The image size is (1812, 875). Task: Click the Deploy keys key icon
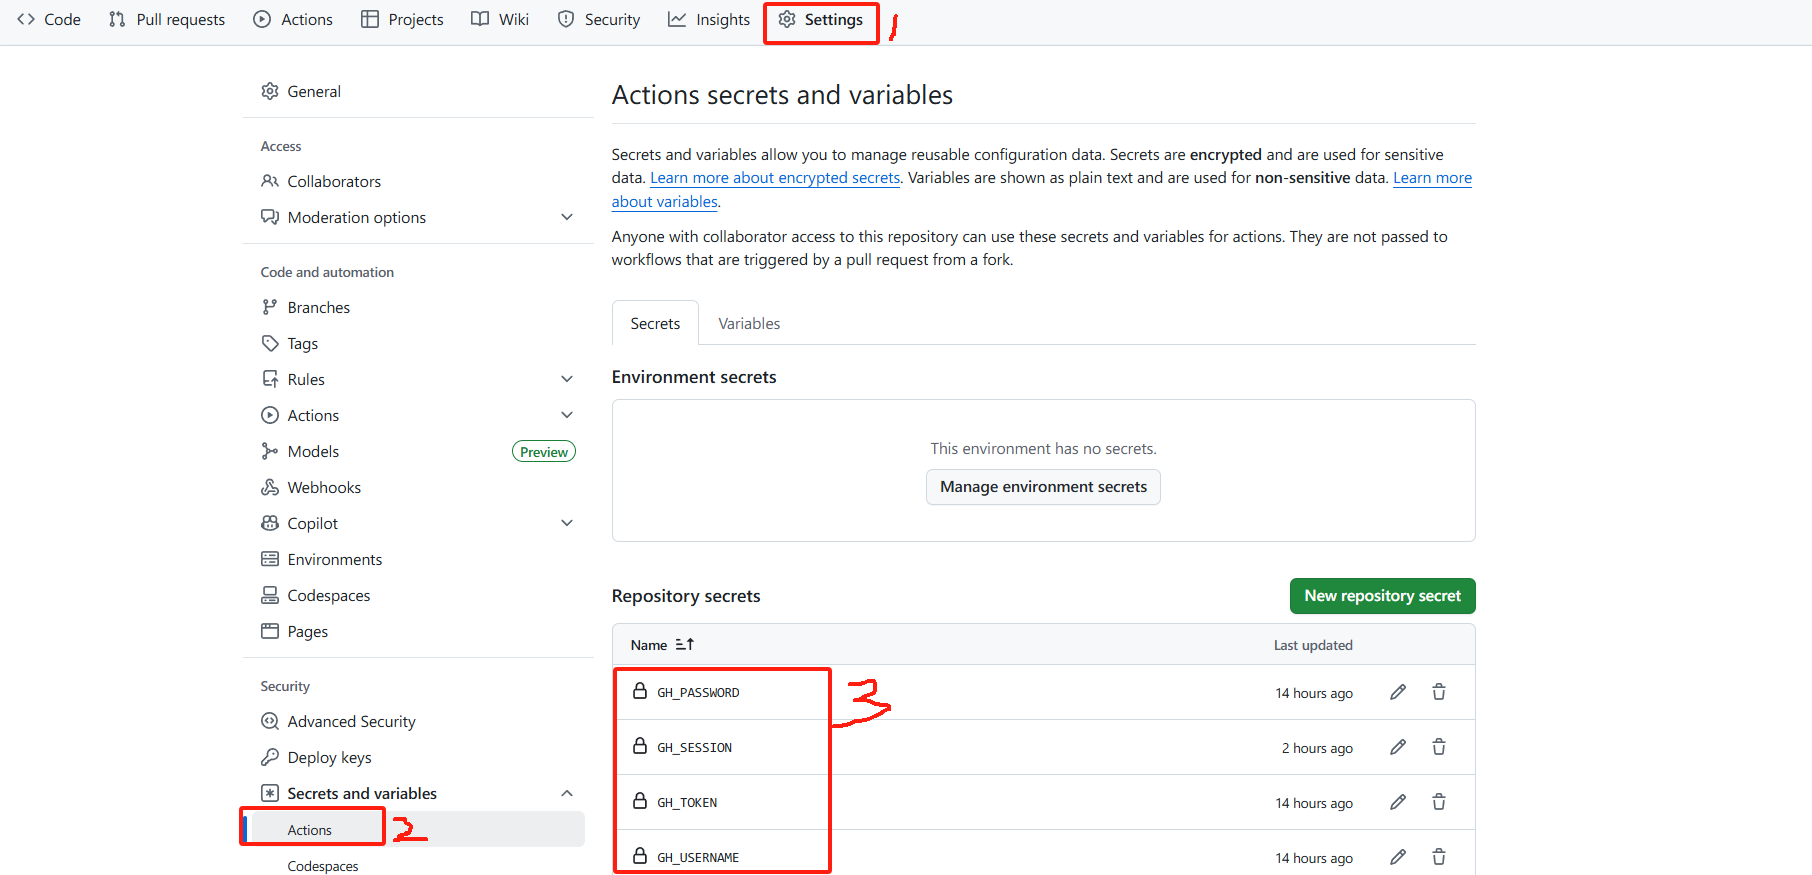click(x=270, y=757)
